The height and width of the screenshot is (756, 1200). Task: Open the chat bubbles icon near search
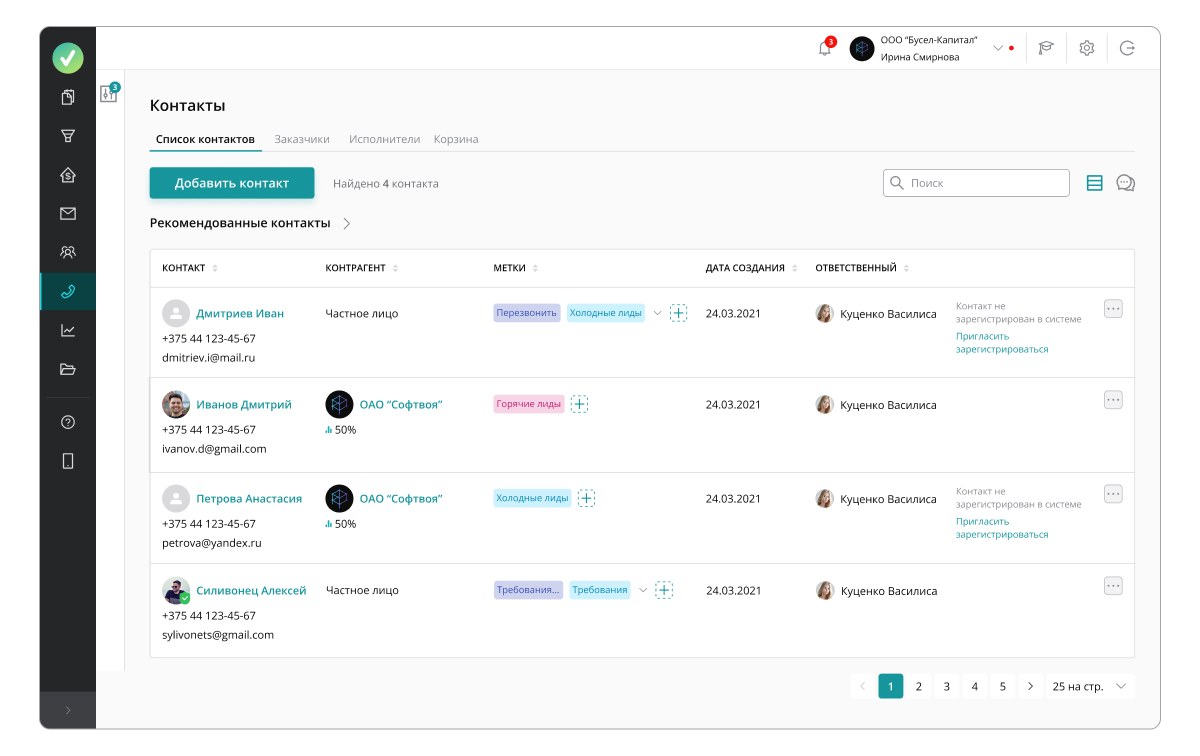[x=1125, y=183]
